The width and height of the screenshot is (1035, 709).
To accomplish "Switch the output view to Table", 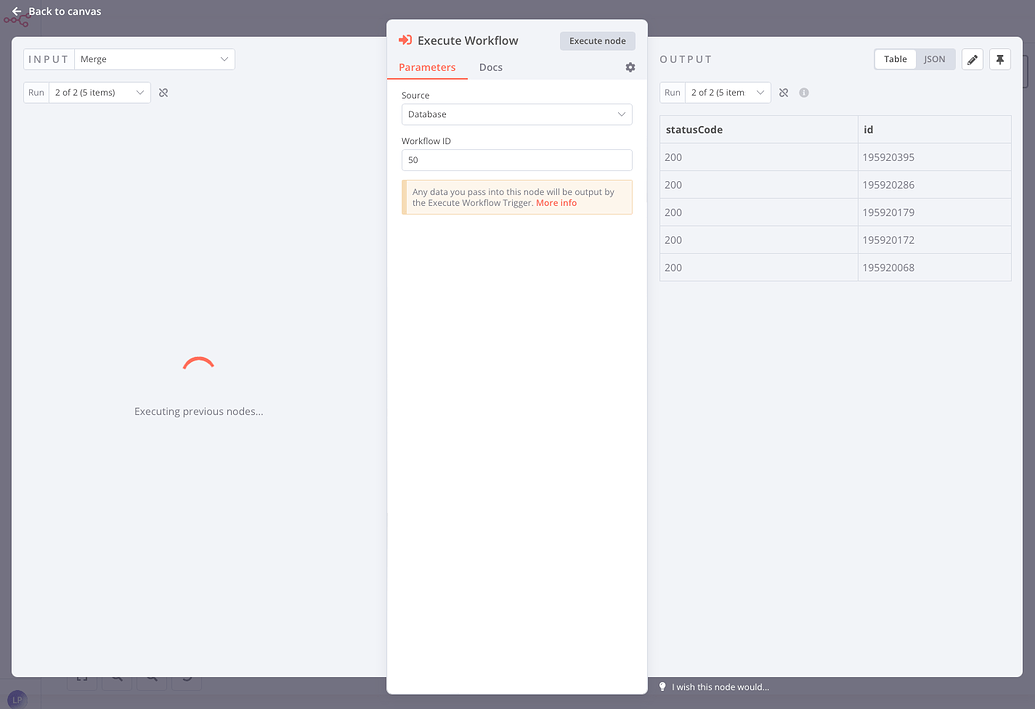I will pos(894,59).
